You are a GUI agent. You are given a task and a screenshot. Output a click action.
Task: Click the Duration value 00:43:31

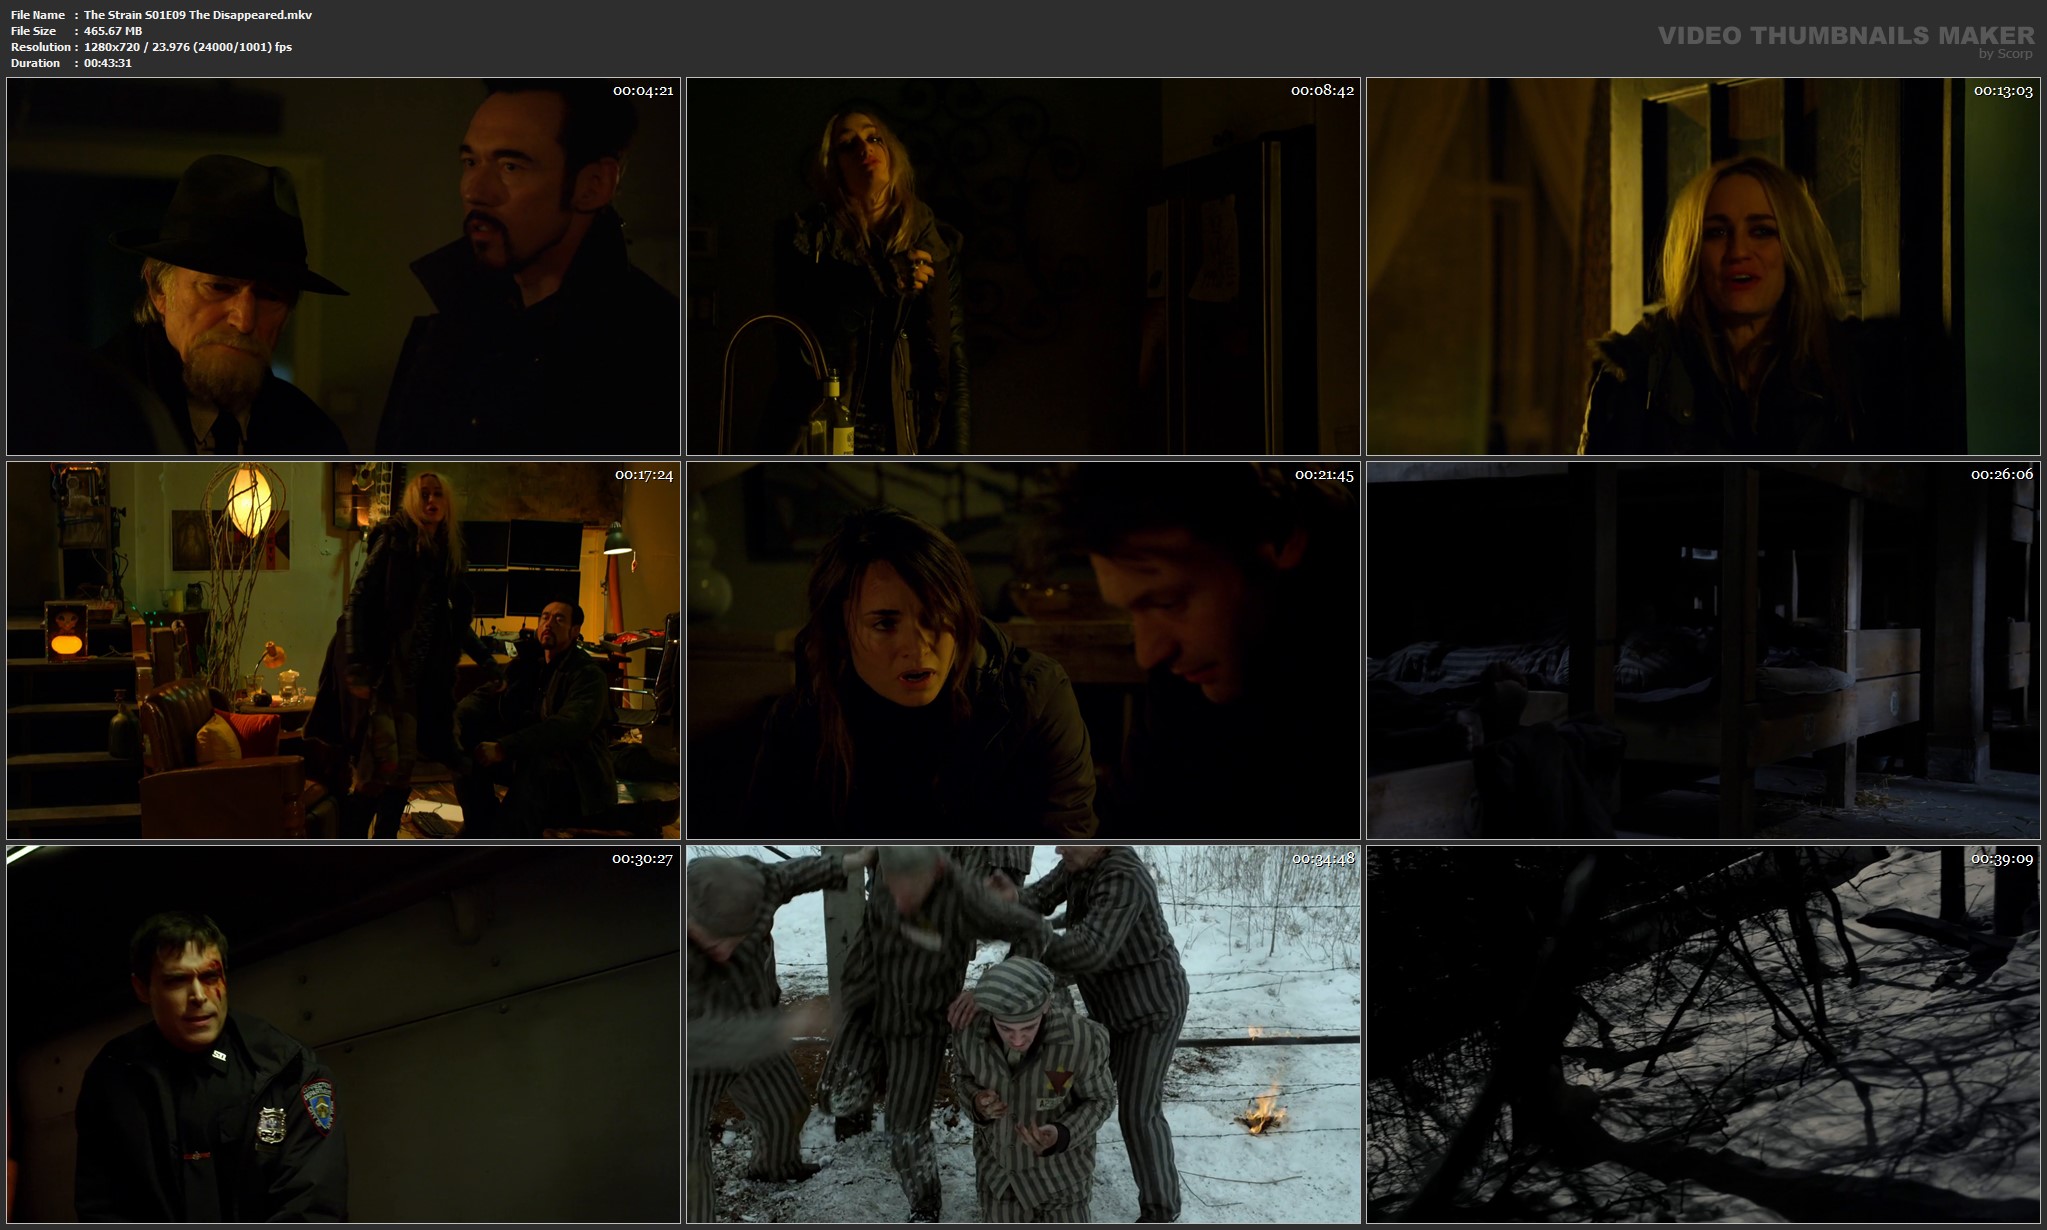[x=107, y=63]
